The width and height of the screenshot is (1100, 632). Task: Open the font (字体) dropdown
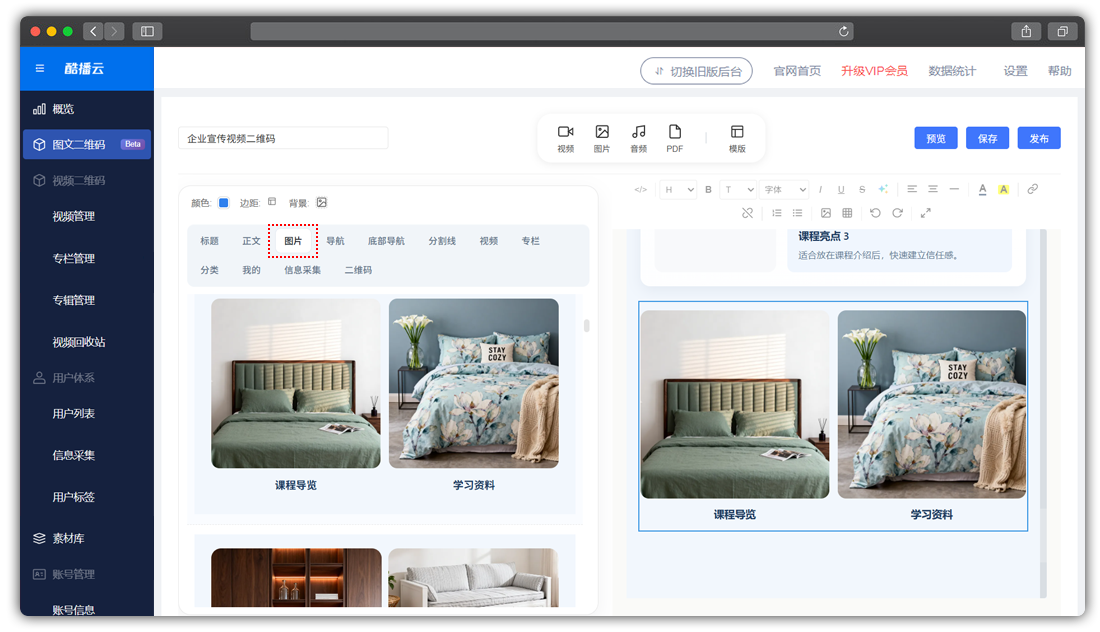coord(784,189)
